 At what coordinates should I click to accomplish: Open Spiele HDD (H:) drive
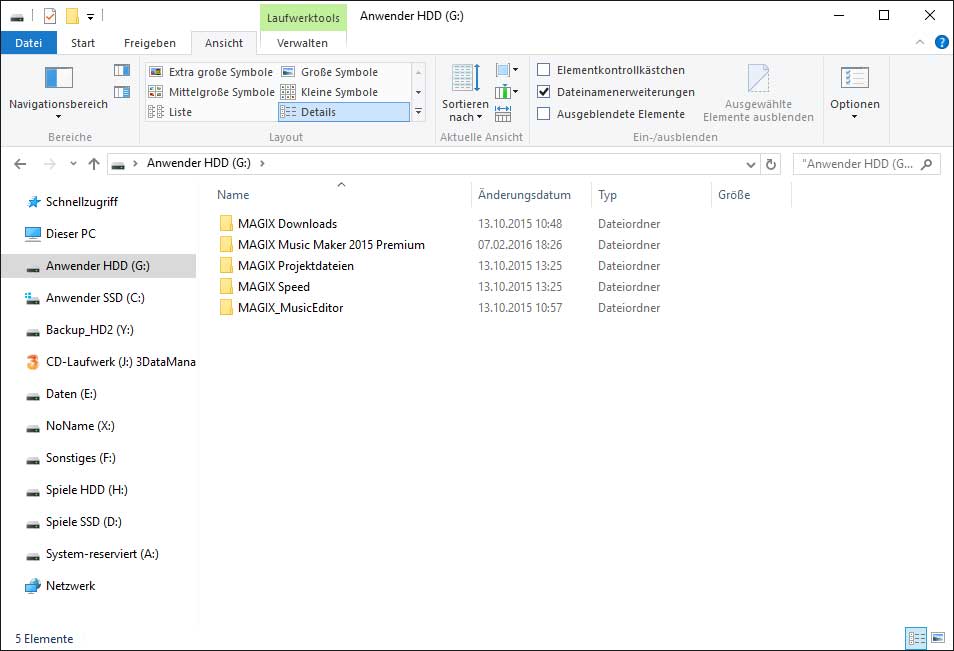click(86, 490)
